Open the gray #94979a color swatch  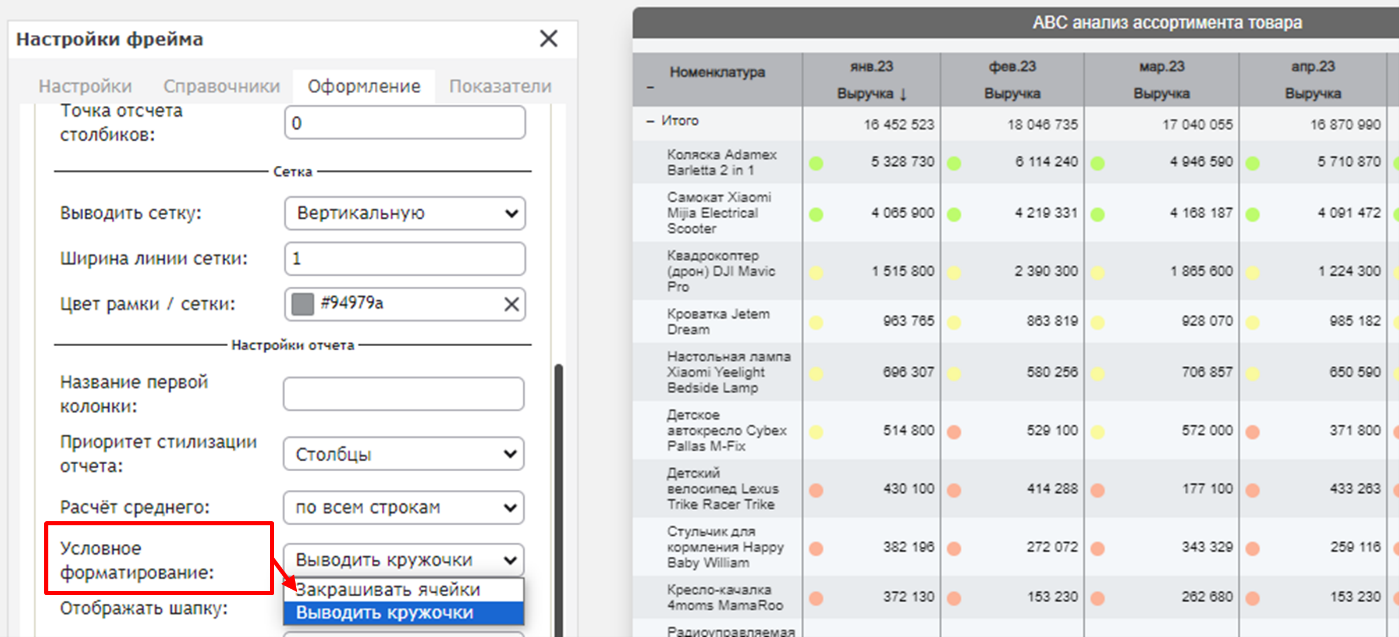pos(301,305)
